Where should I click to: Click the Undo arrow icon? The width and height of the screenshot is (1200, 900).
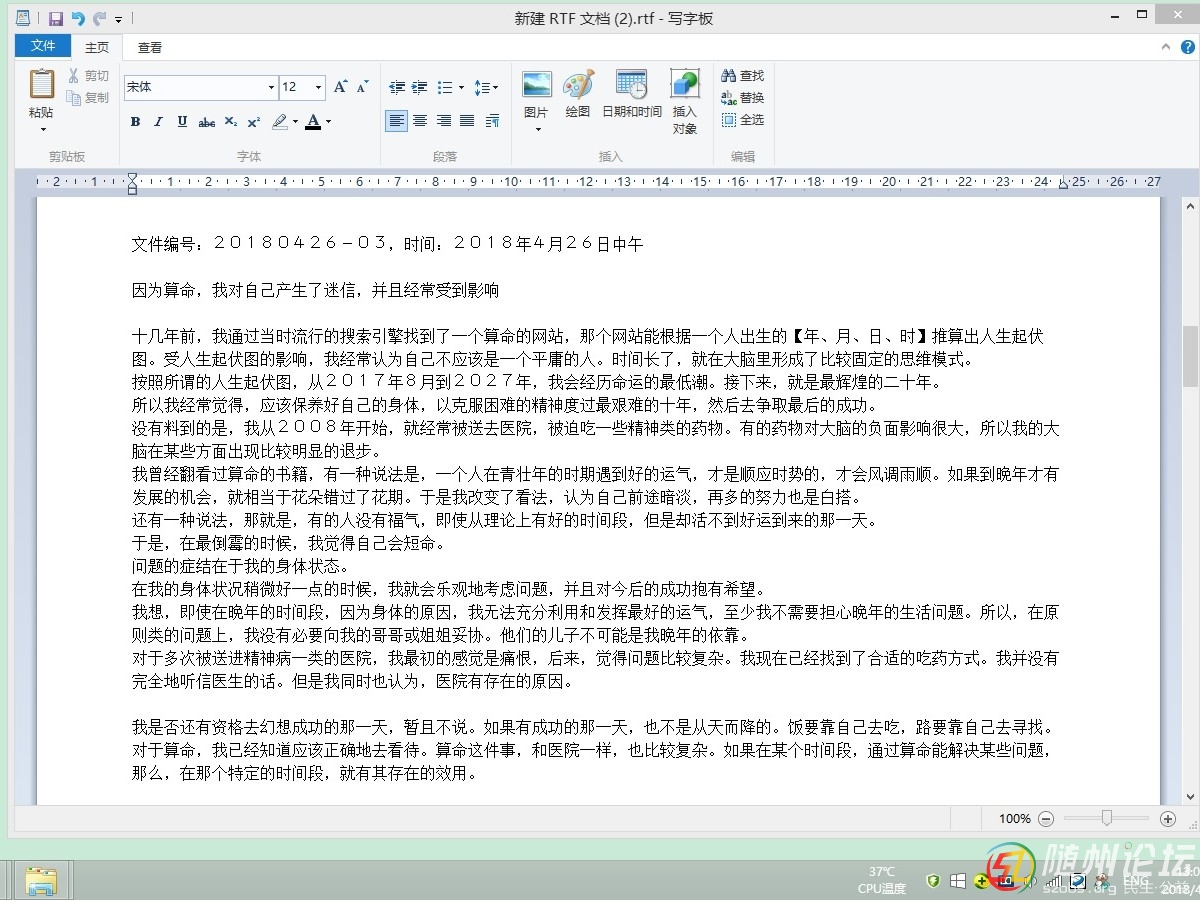[78, 19]
